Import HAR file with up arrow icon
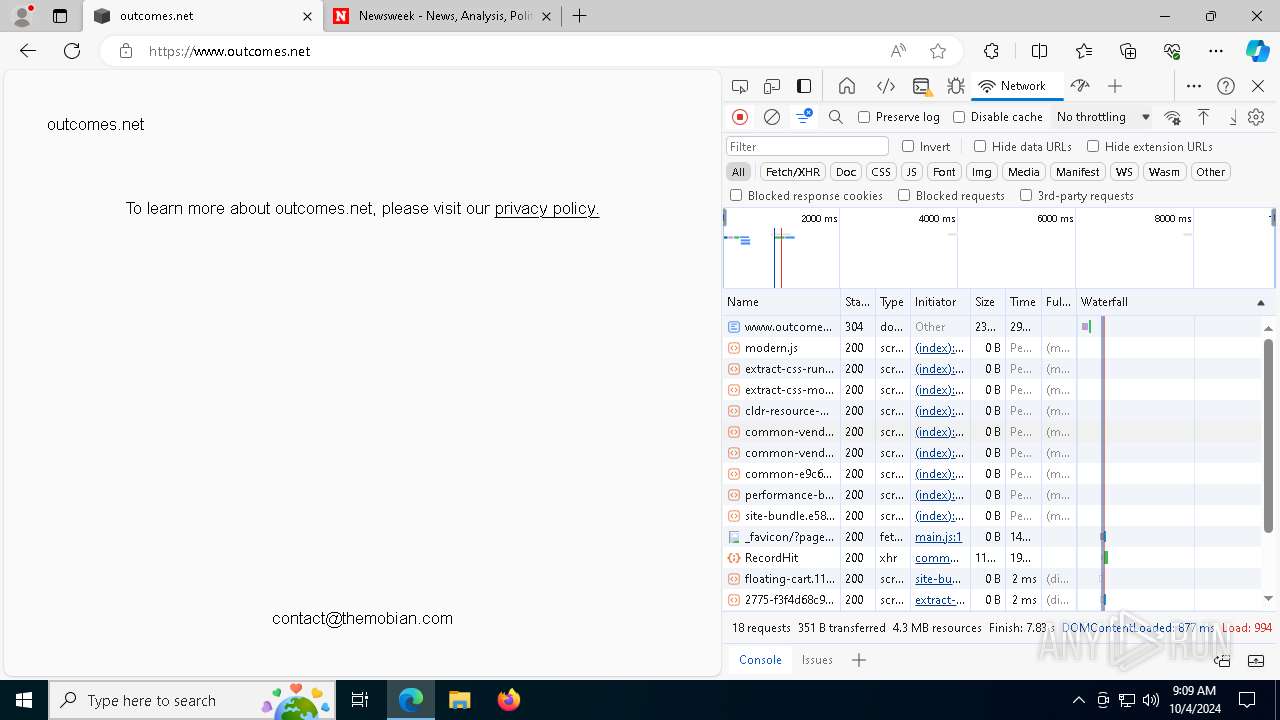The width and height of the screenshot is (1280, 720). click(1204, 117)
